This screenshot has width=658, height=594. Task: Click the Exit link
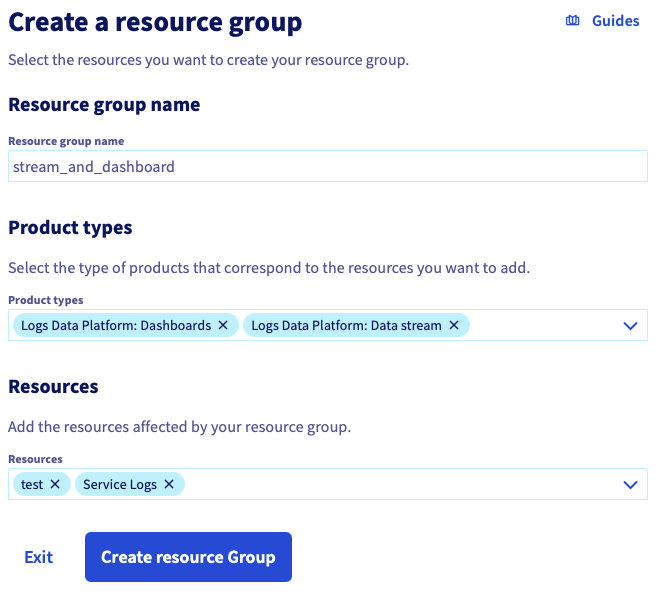(39, 557)
